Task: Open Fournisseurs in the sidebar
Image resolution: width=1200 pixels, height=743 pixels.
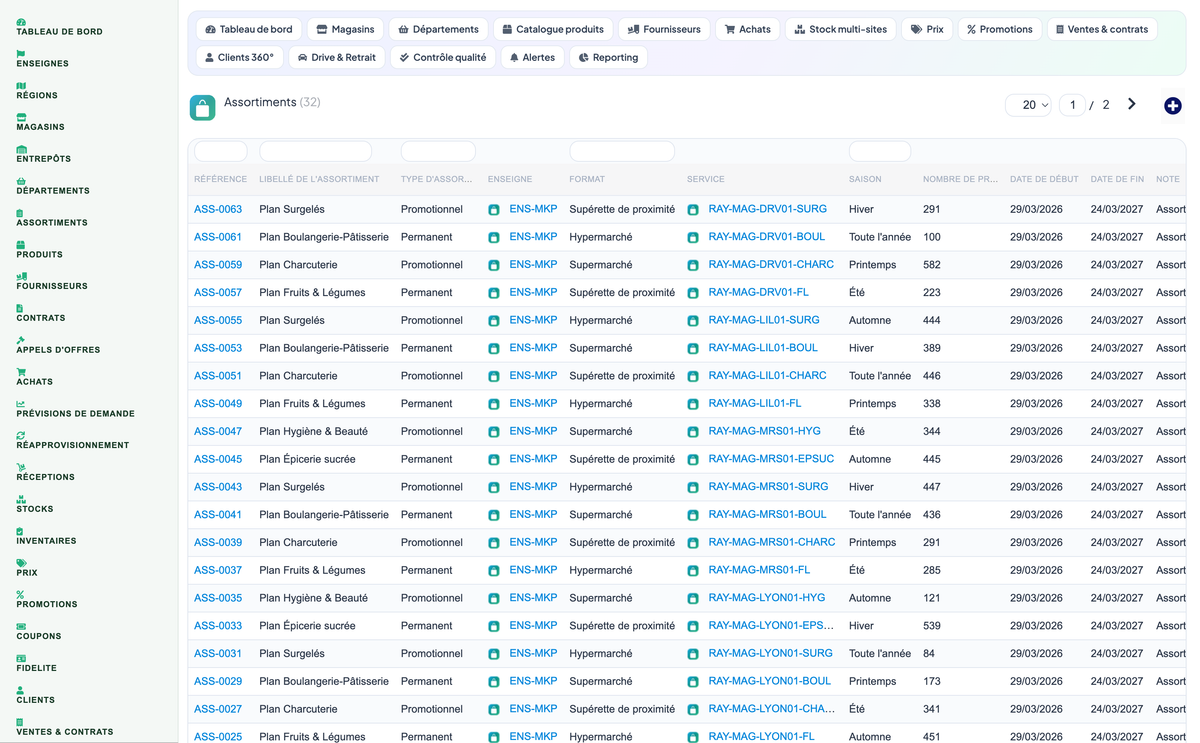Action: tap(52, 281)
